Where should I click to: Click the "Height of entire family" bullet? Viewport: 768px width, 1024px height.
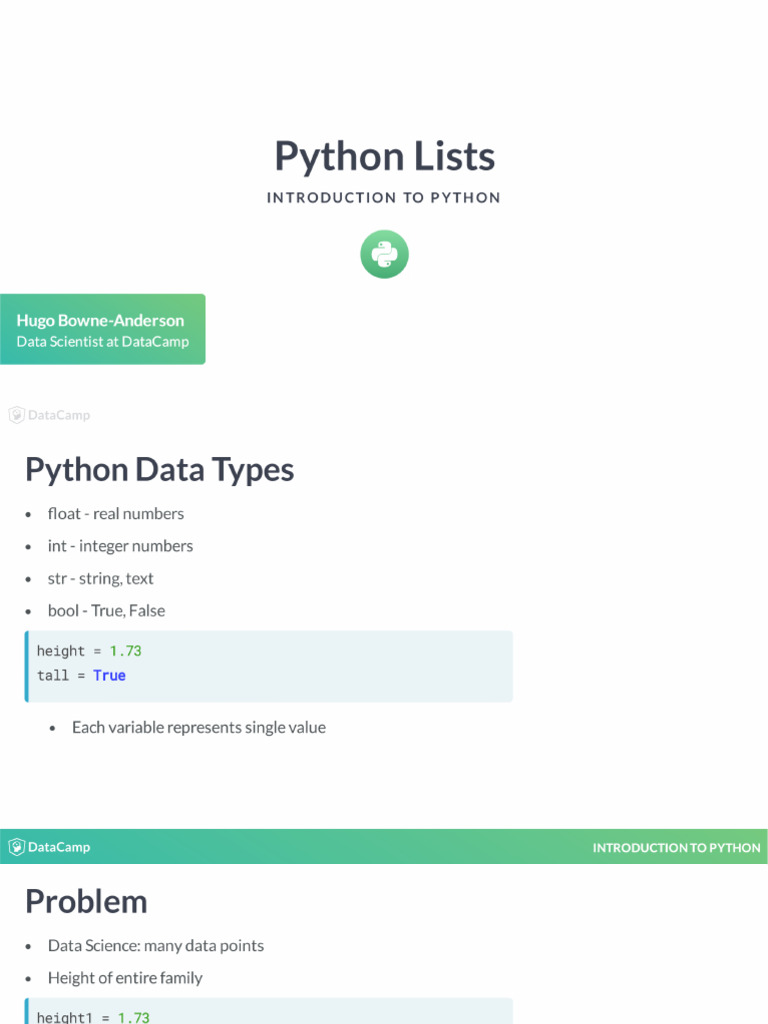[125, 977]
